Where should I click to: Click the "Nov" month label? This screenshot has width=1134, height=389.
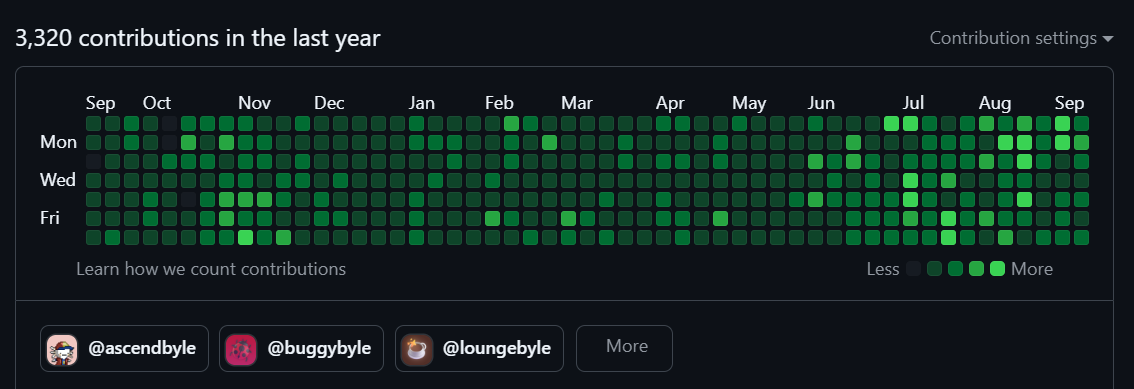coord(255,103)
